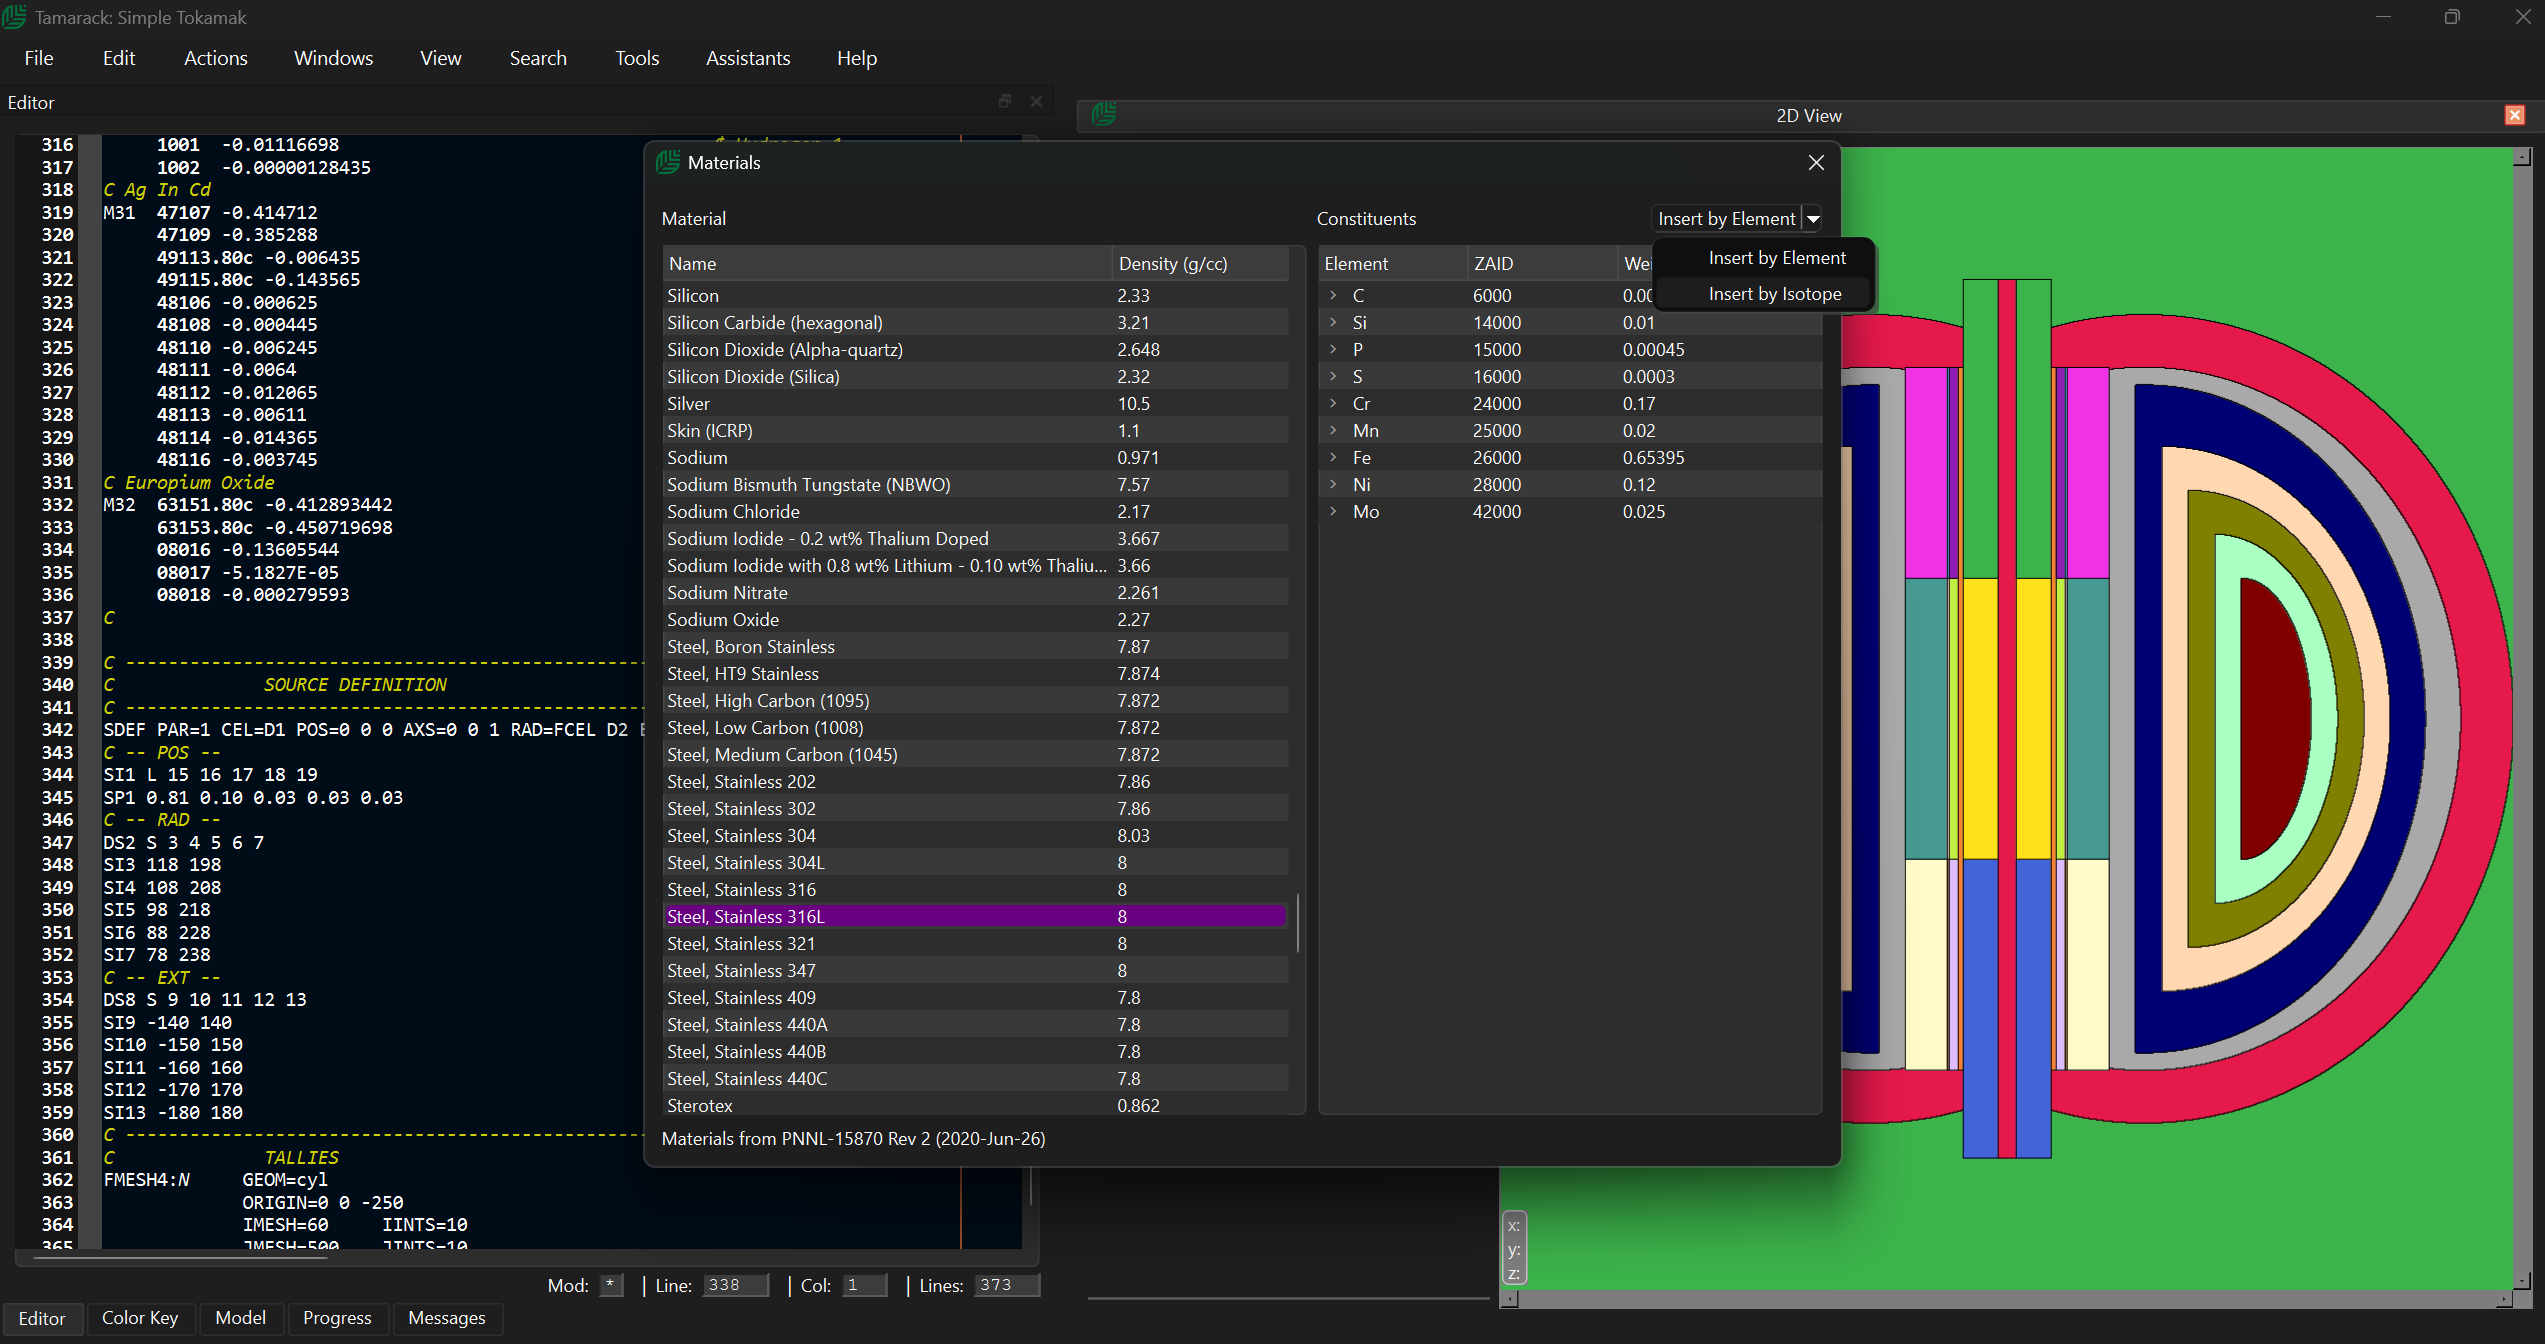Image resolution: width=2545 pixels, height=1344 pixels.
Task: Select Silver material row
Action: pos(975,403)
